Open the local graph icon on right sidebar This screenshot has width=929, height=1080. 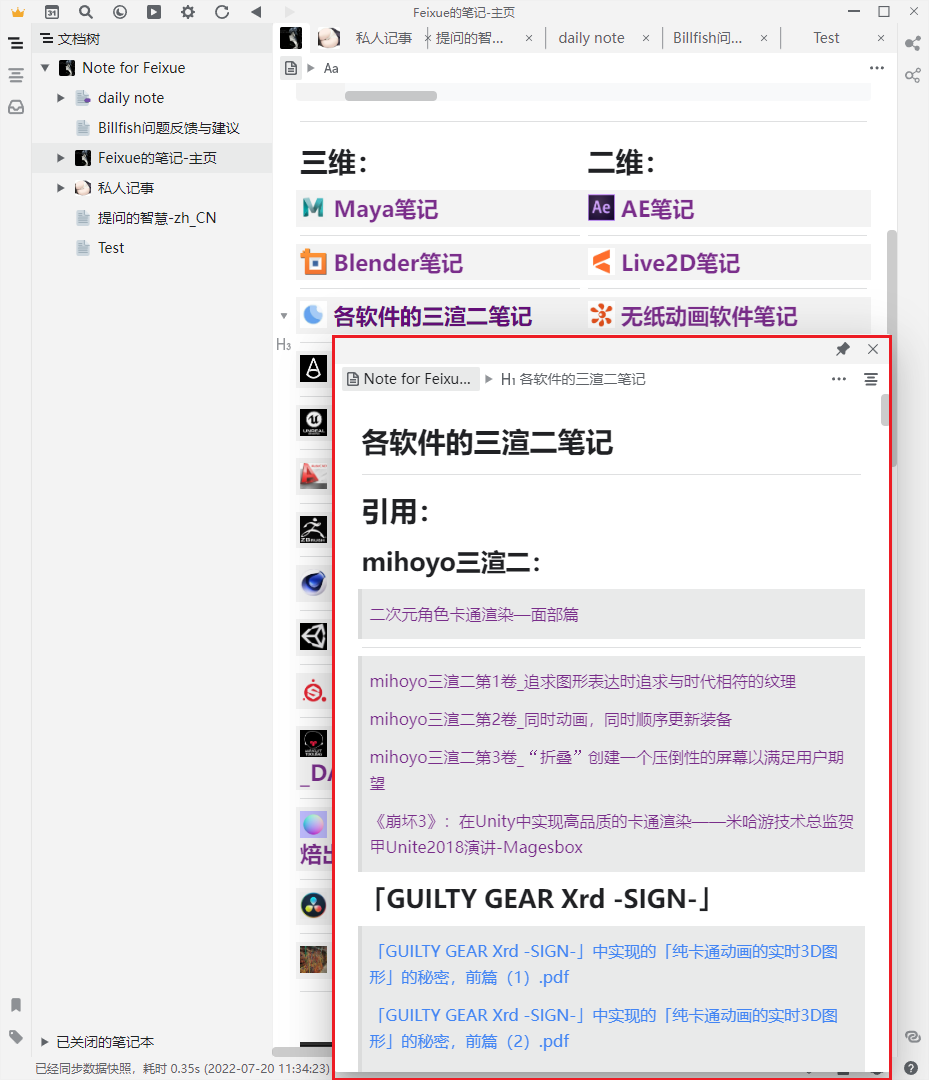coord(912,76)
